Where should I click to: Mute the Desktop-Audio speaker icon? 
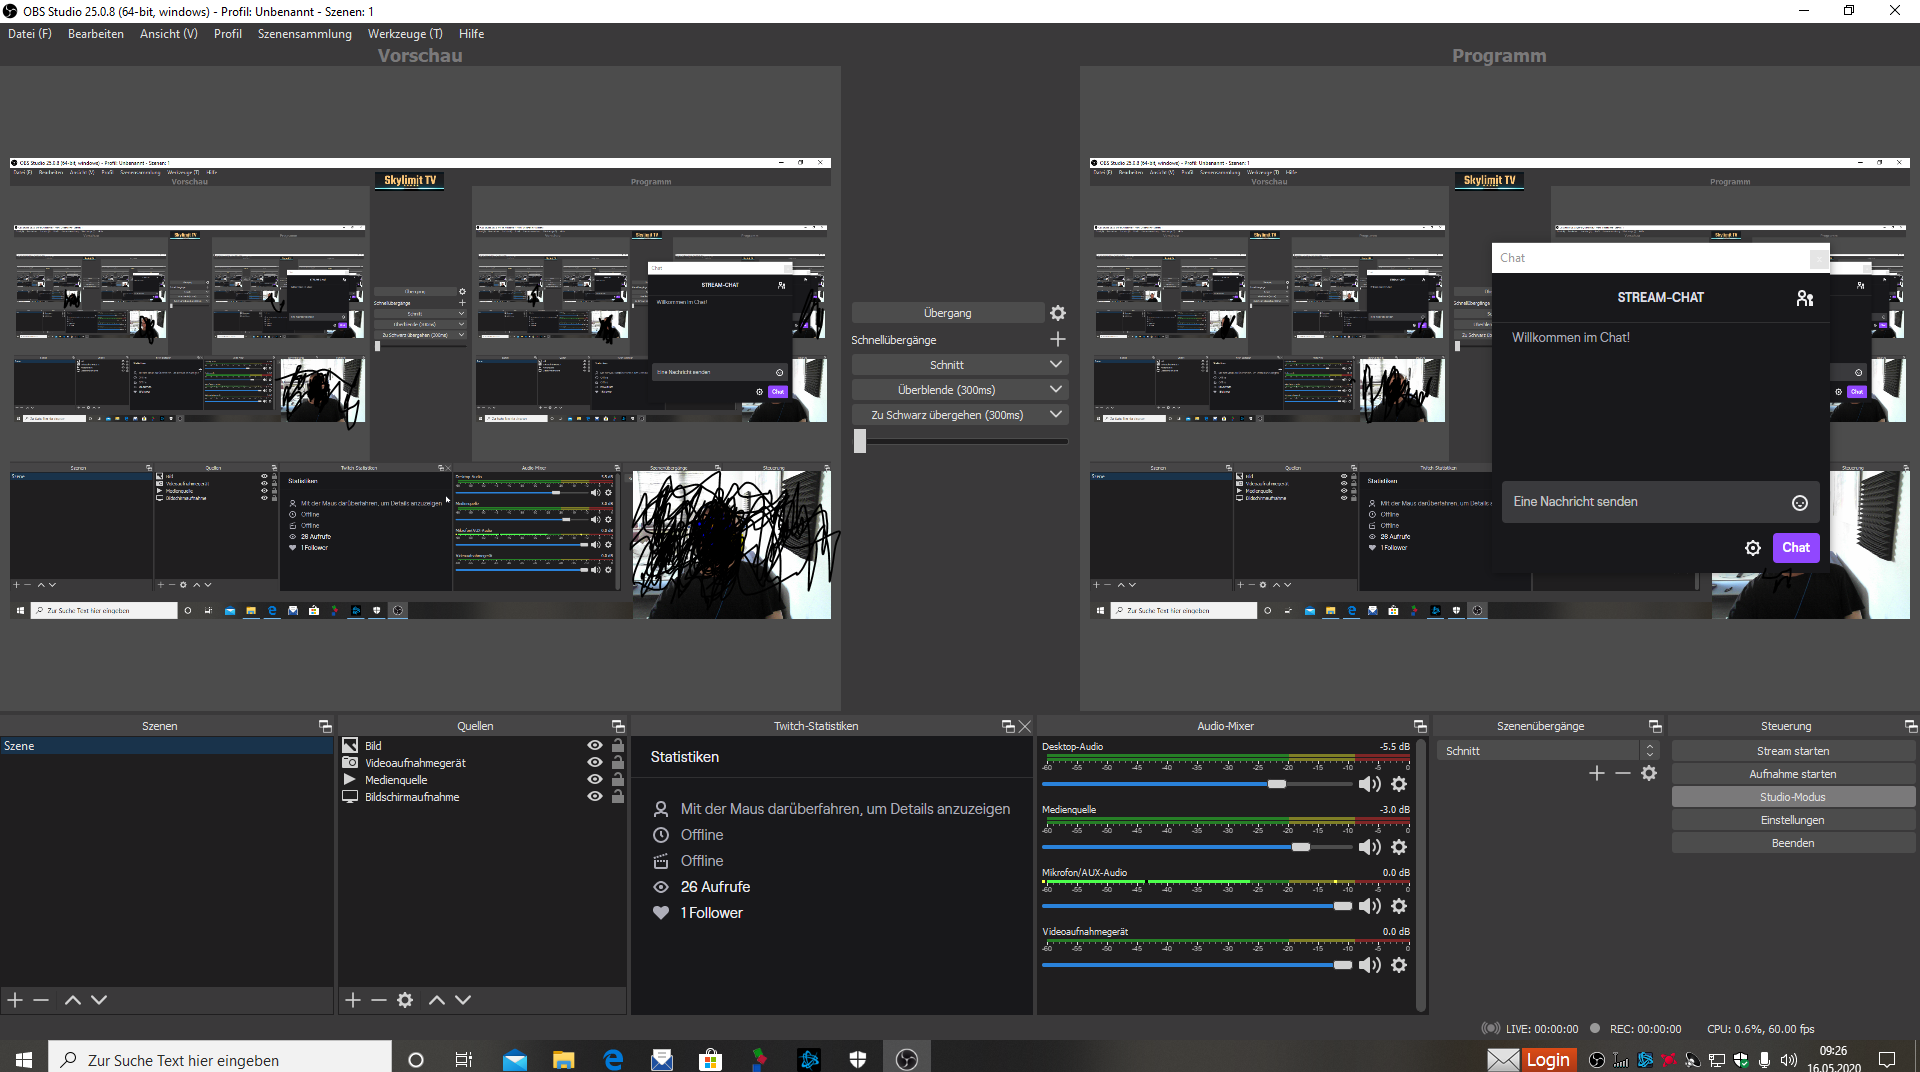(1369, 785)
